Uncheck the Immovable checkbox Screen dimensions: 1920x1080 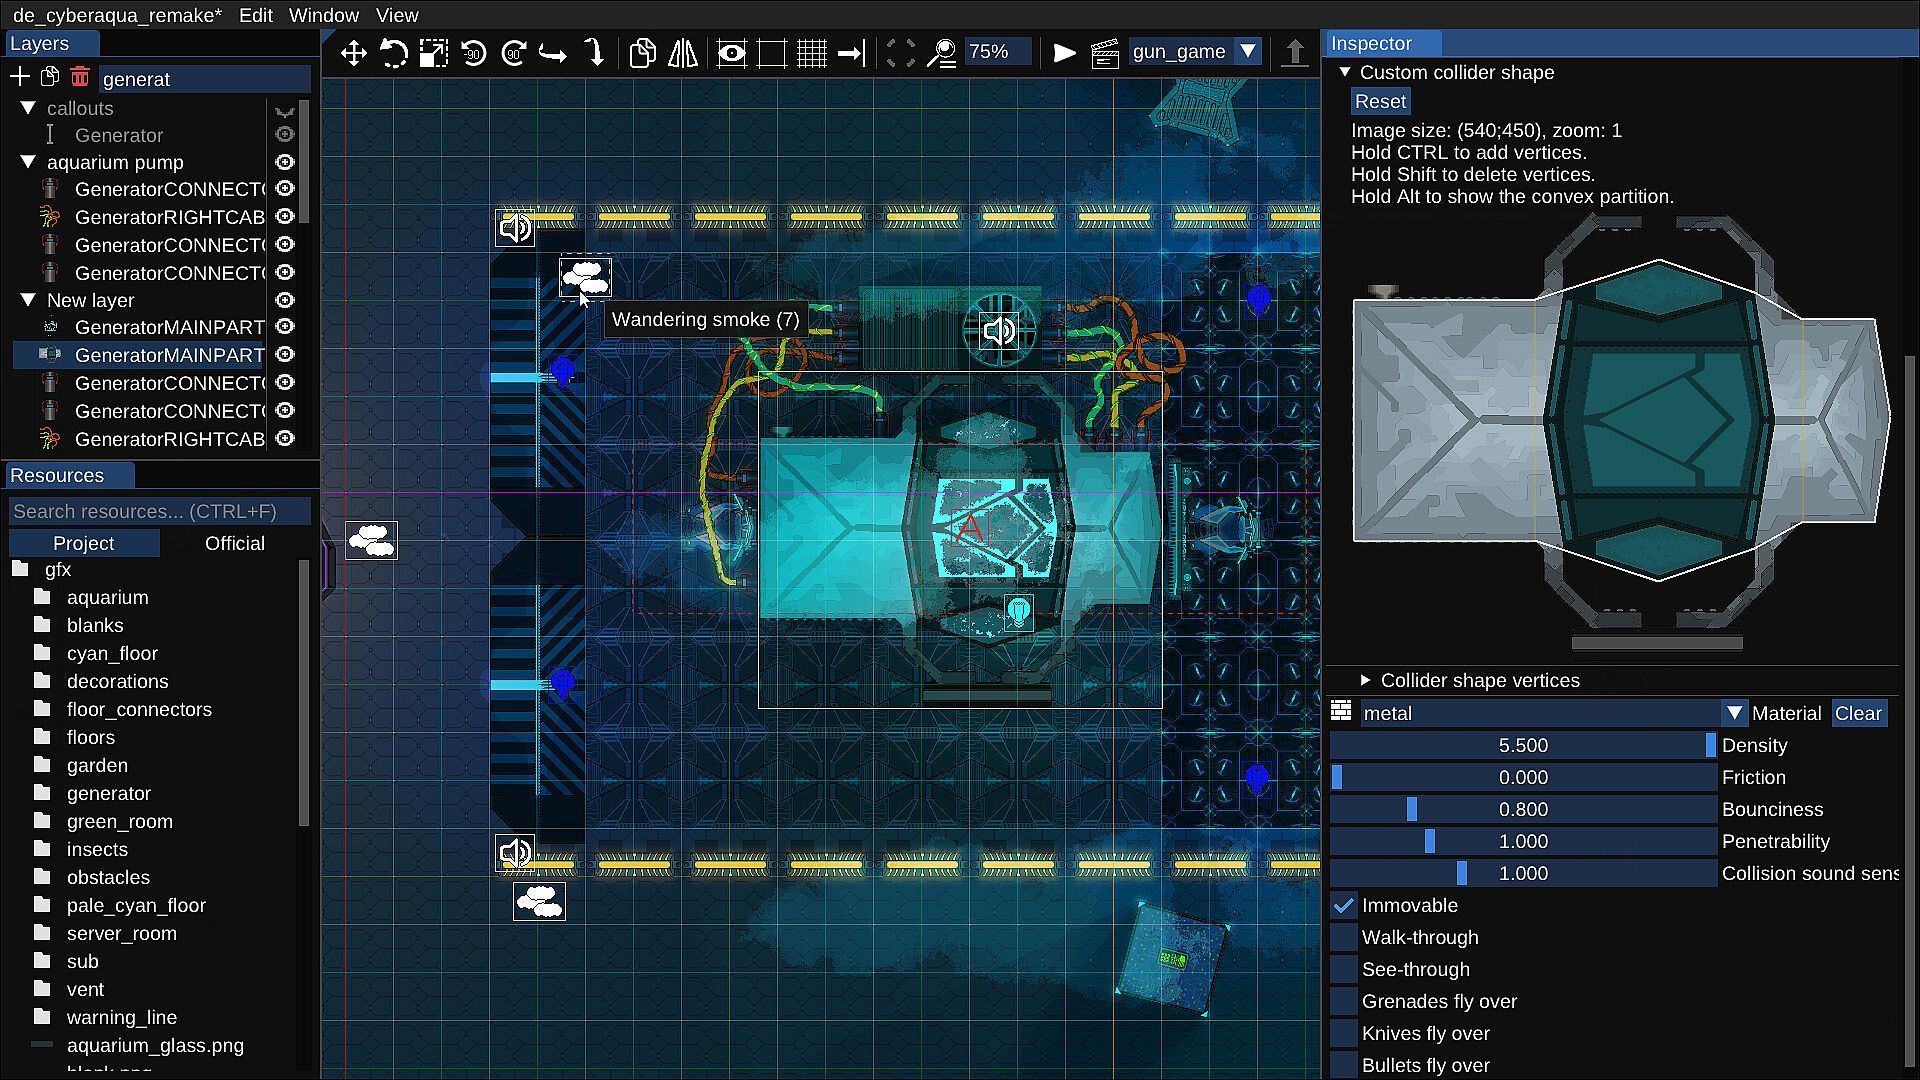tap(1344, 906)
